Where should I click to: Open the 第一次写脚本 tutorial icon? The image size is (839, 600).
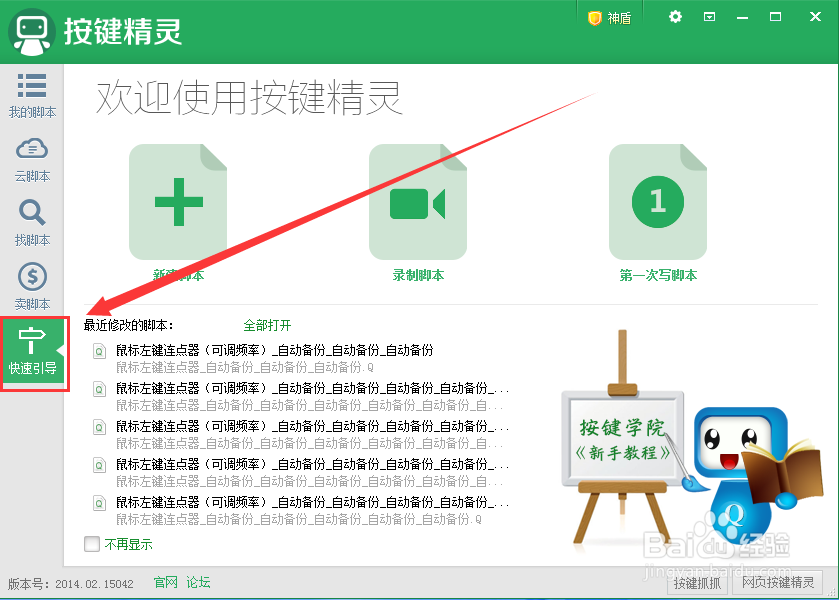point(658,202)
